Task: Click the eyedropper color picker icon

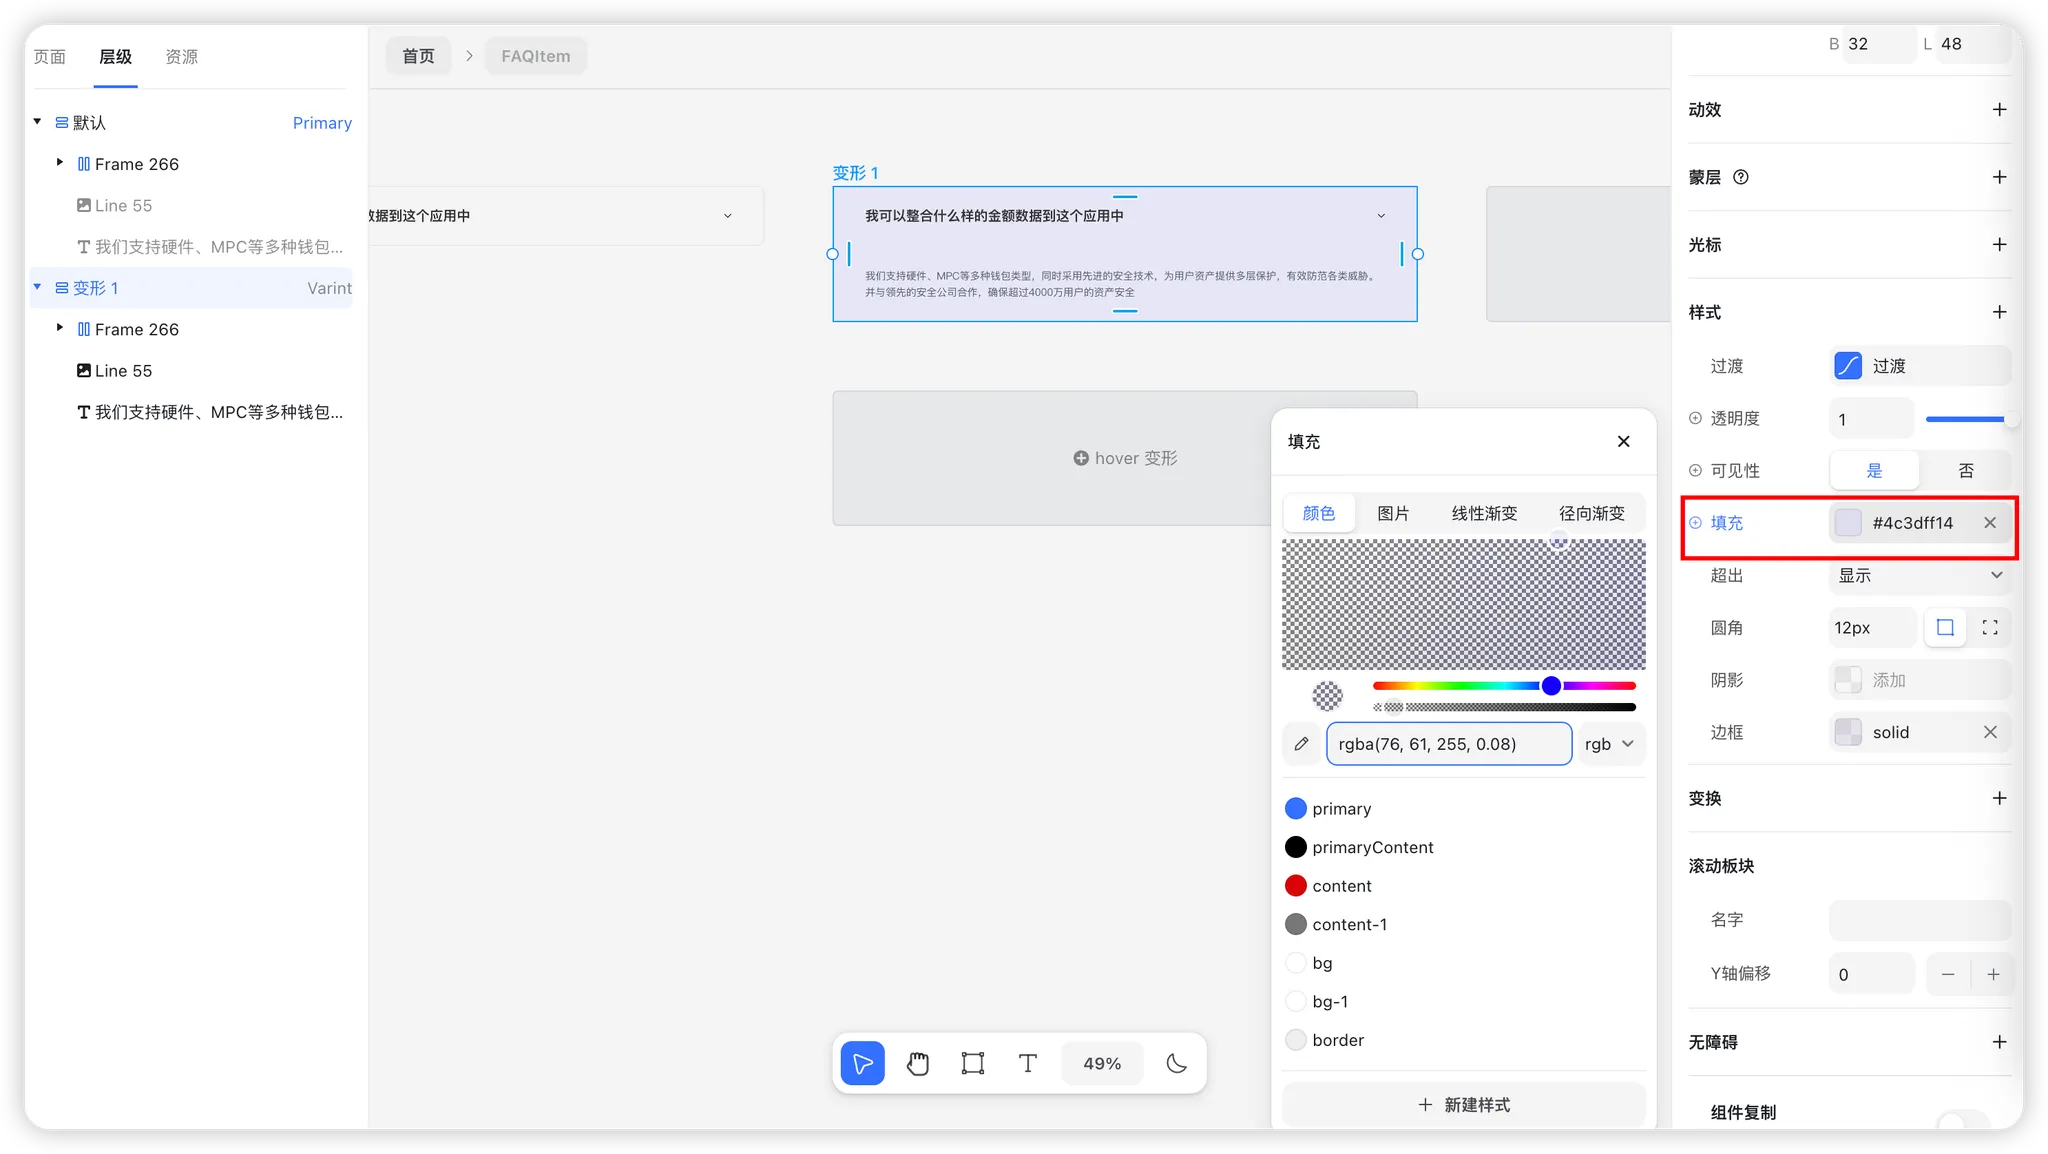Action: 1301,744
